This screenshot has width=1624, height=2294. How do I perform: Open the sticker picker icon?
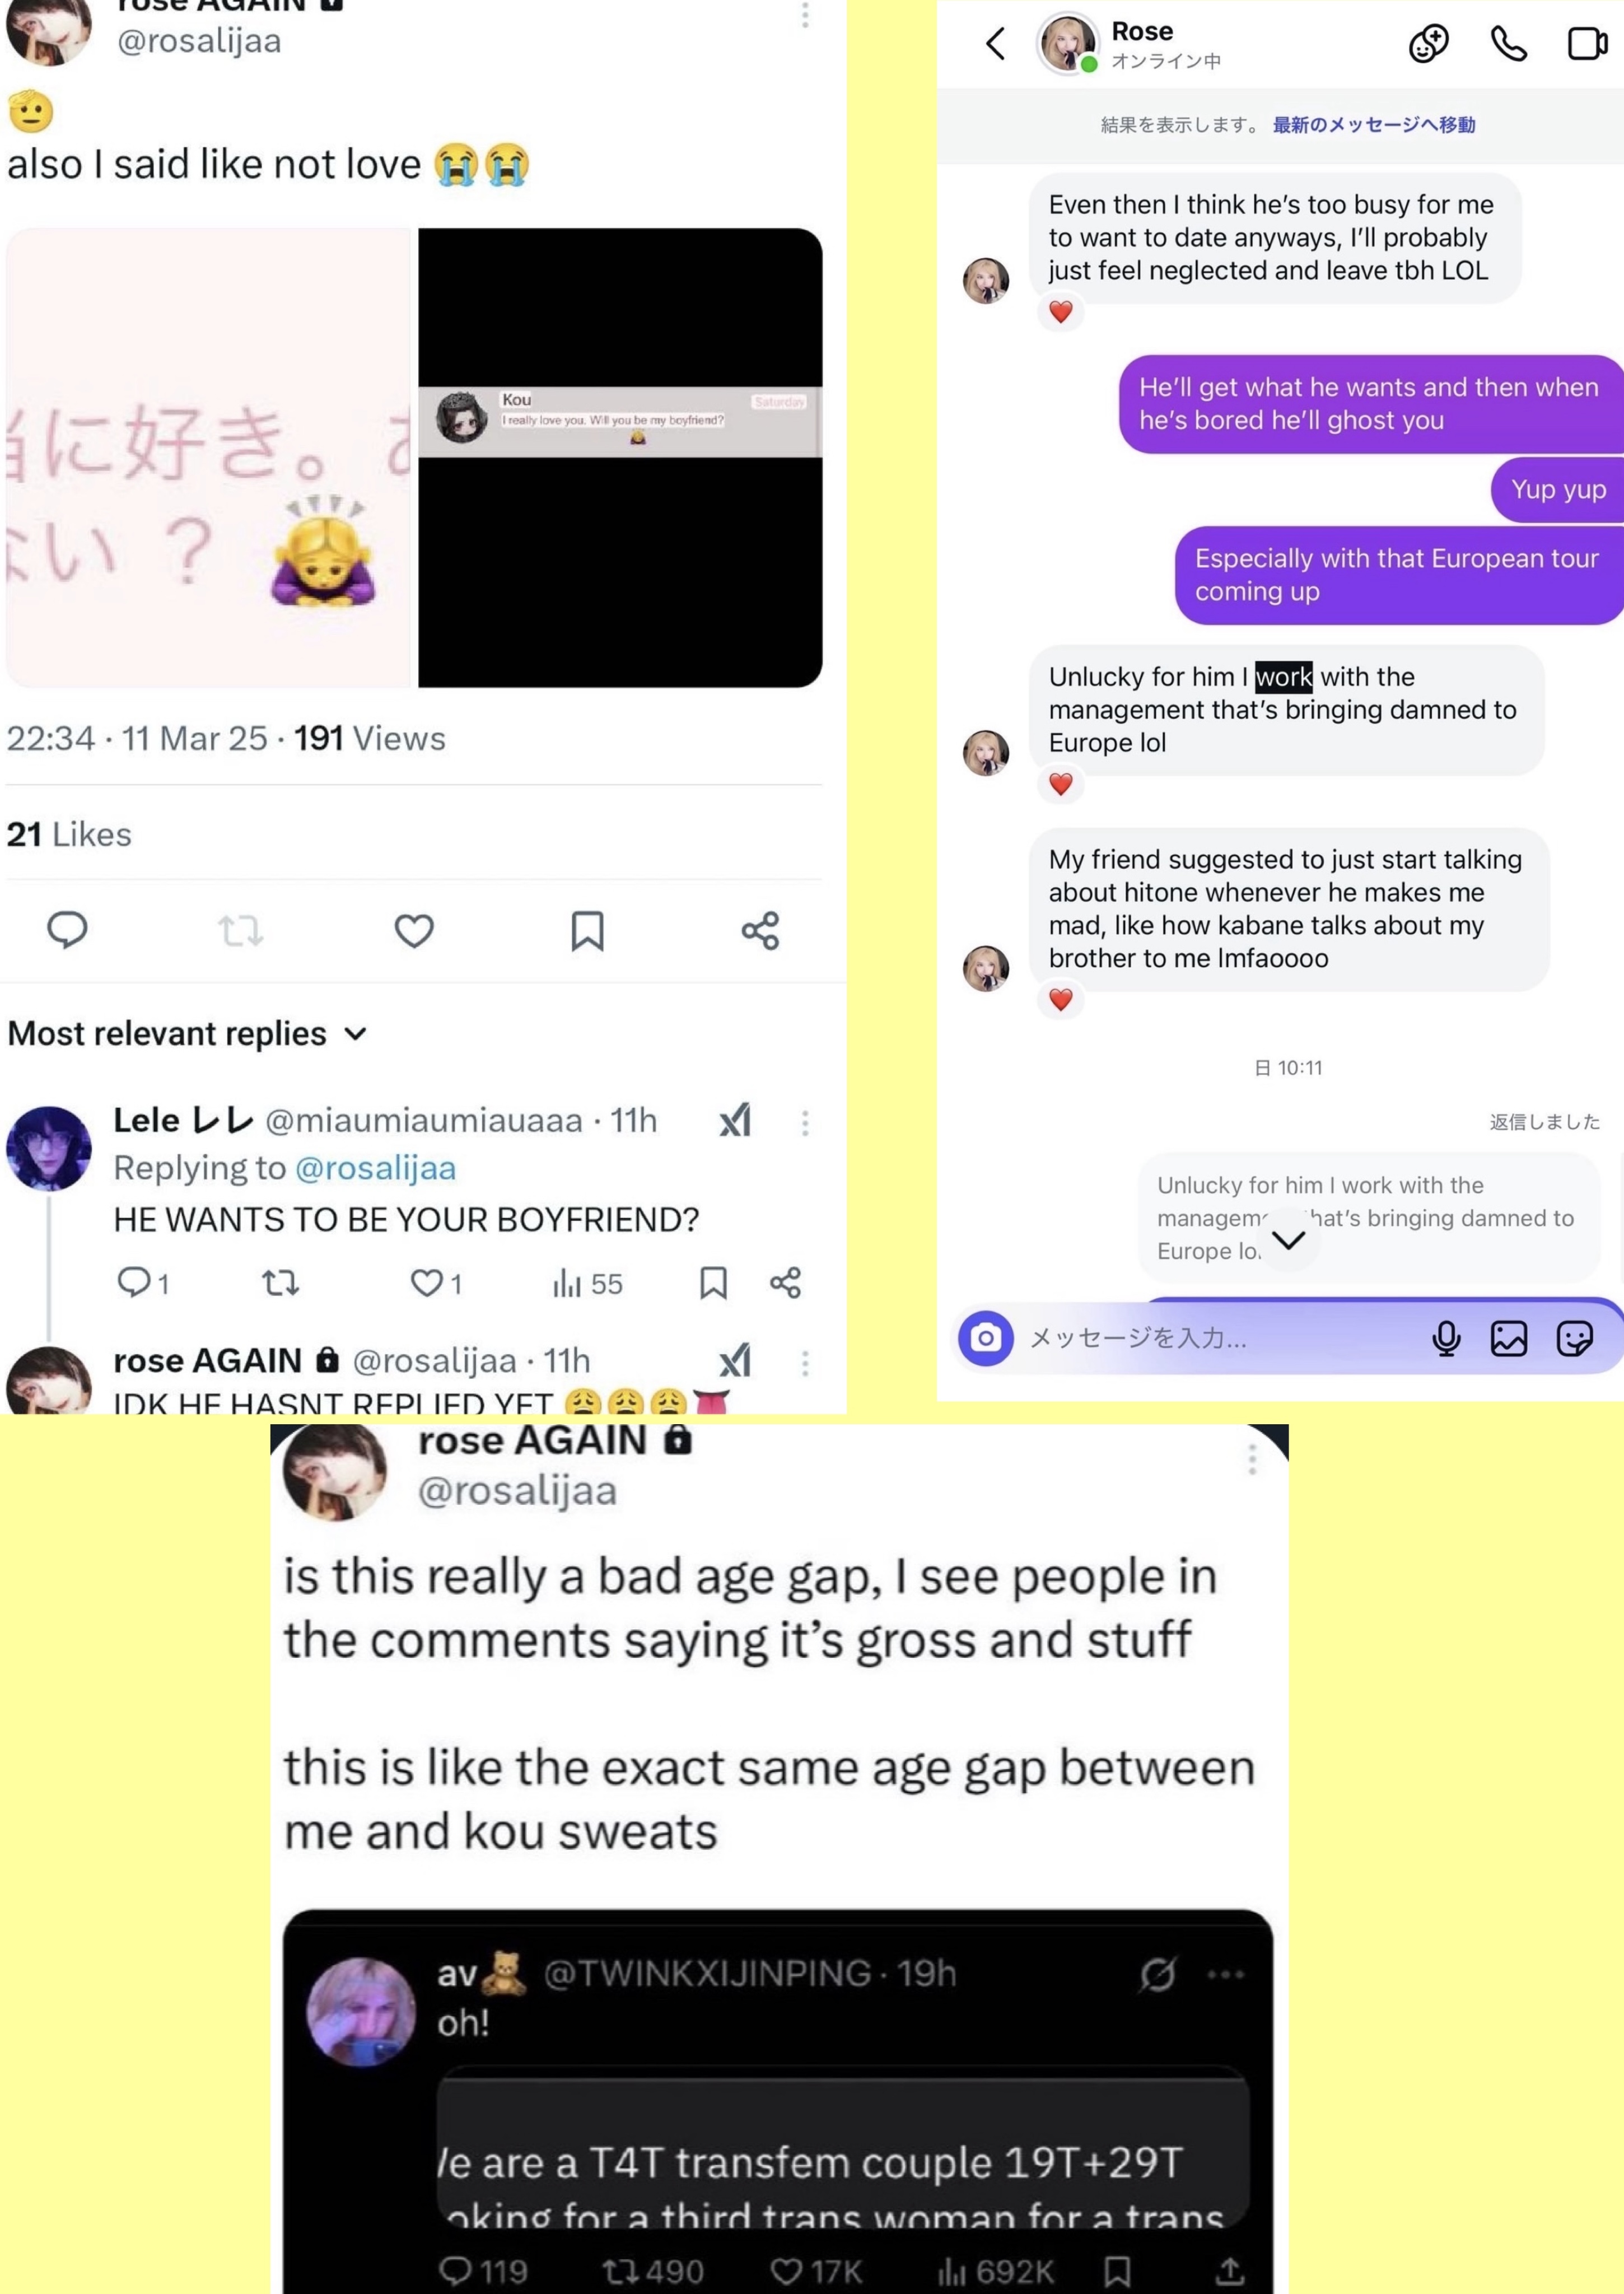1574,1338
